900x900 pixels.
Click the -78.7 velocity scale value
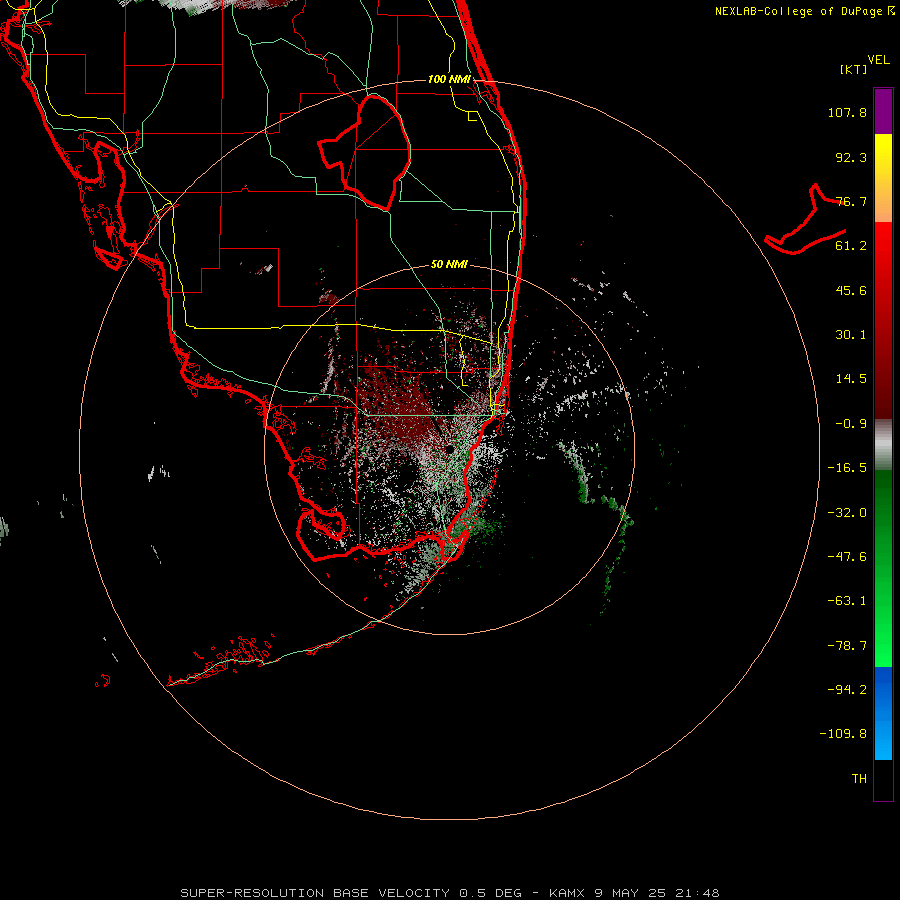pos(847,646)
